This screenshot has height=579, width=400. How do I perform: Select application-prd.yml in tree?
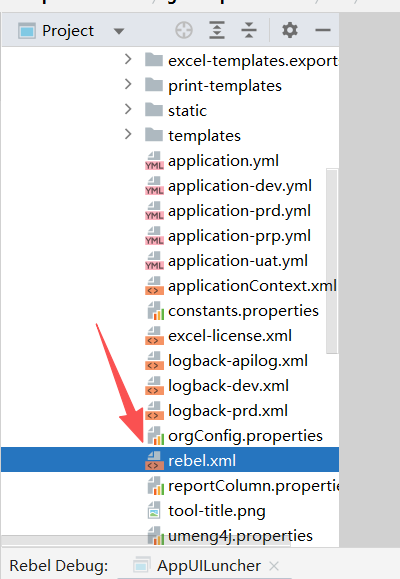(239, 211)
